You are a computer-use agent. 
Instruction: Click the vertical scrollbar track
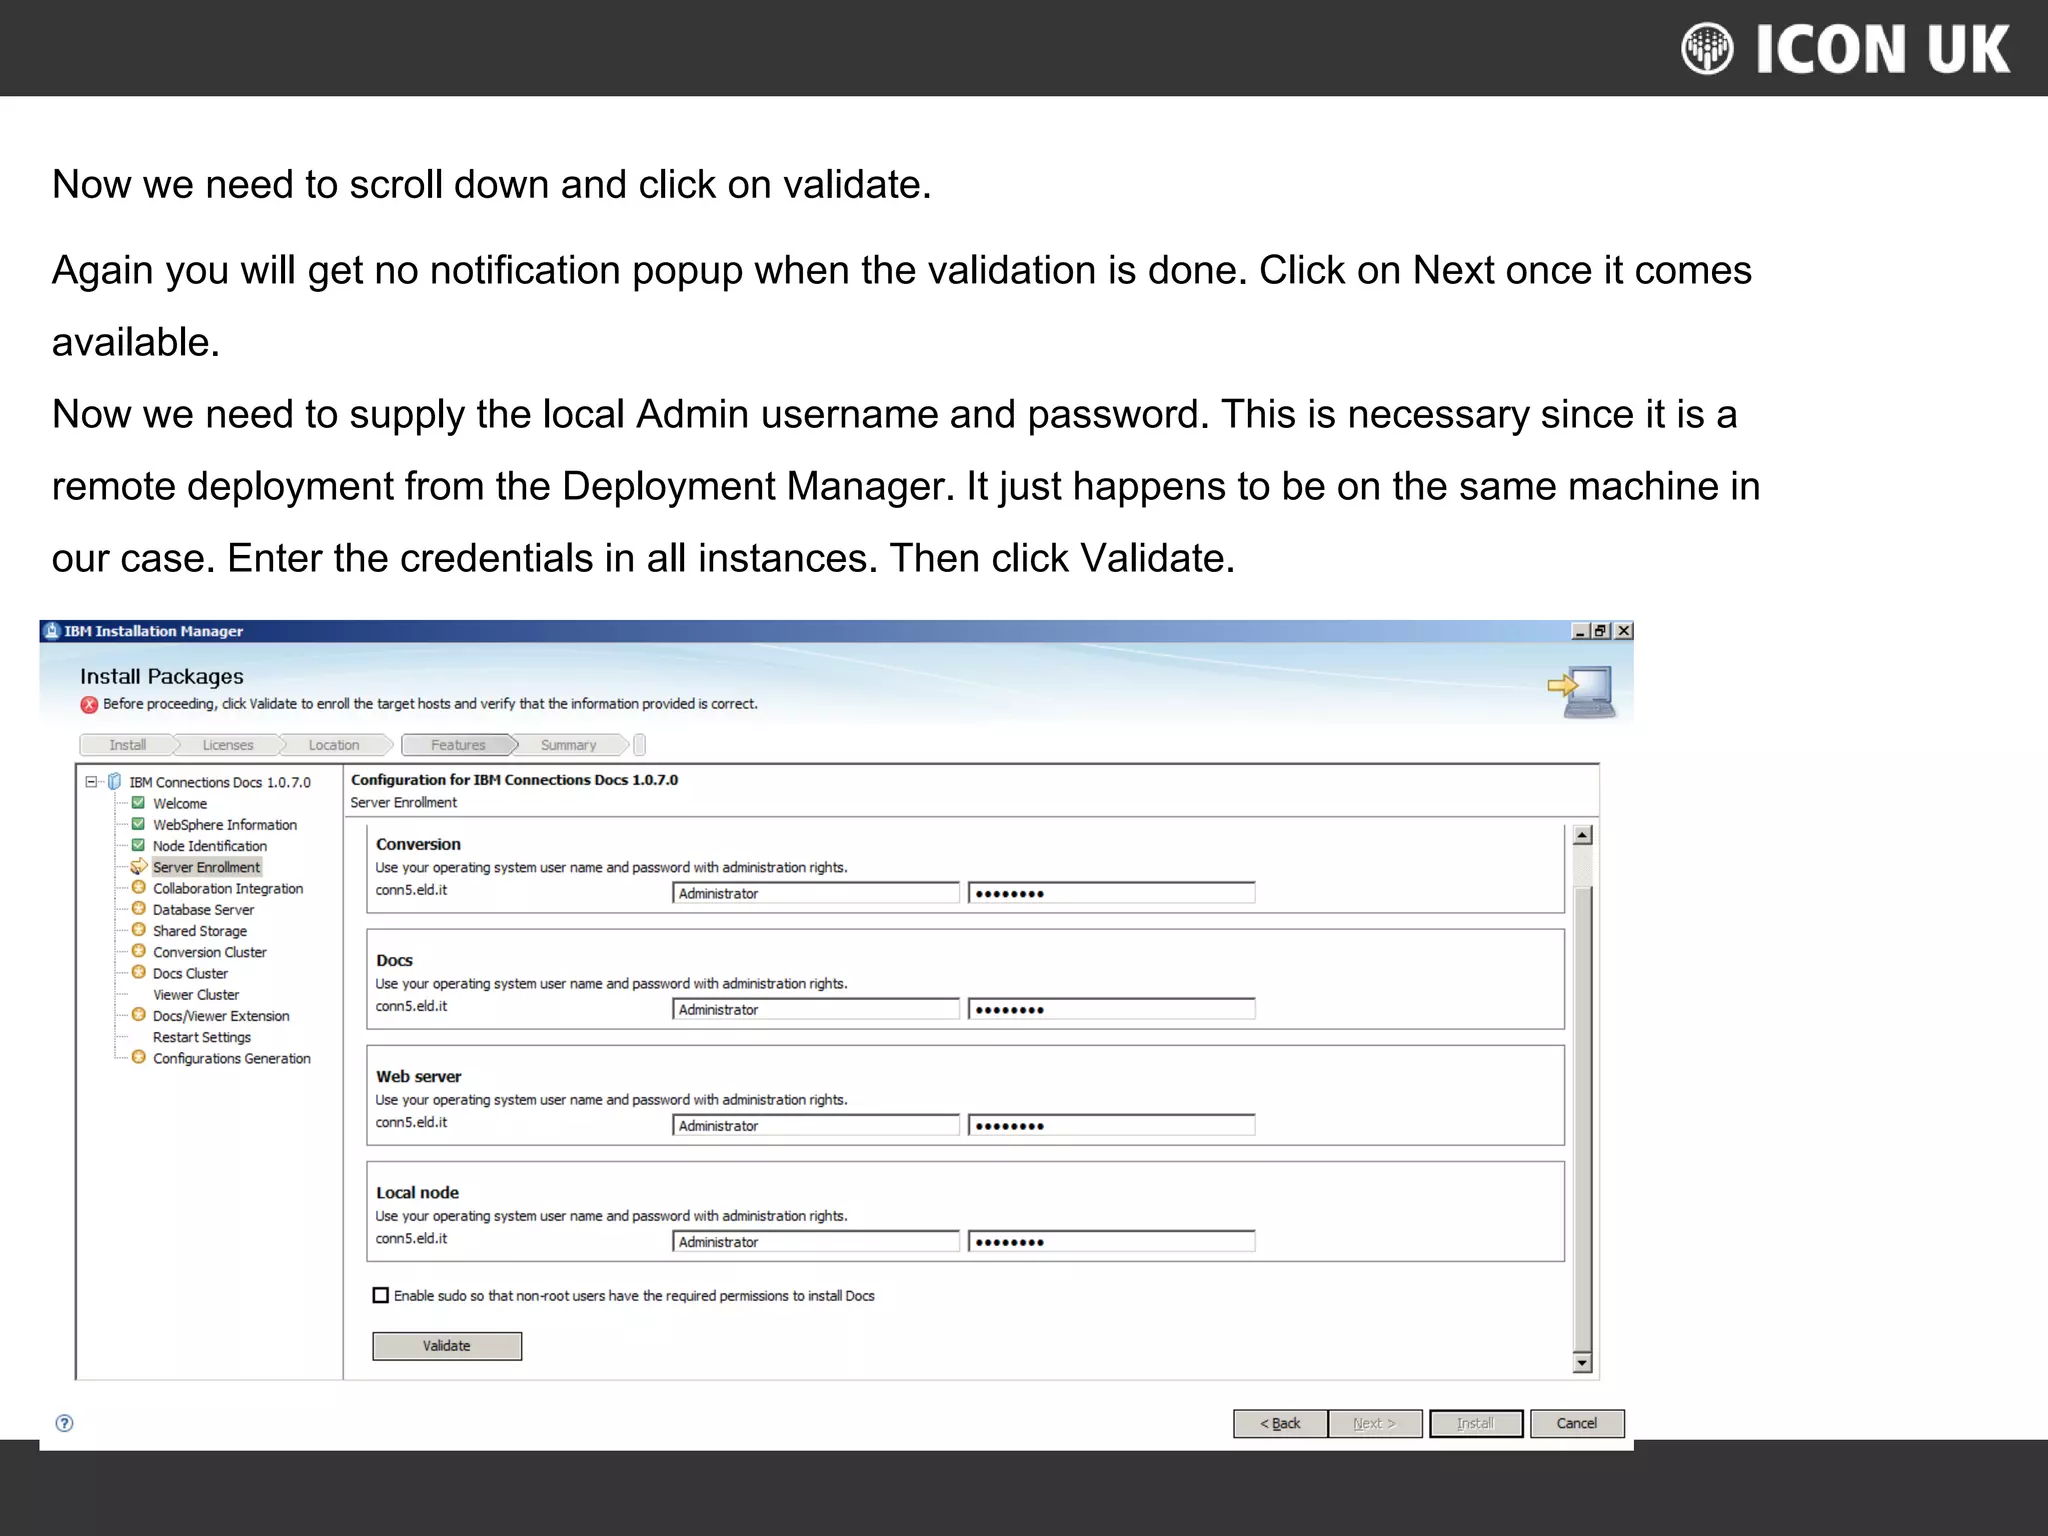(x=1582, y=1100)
